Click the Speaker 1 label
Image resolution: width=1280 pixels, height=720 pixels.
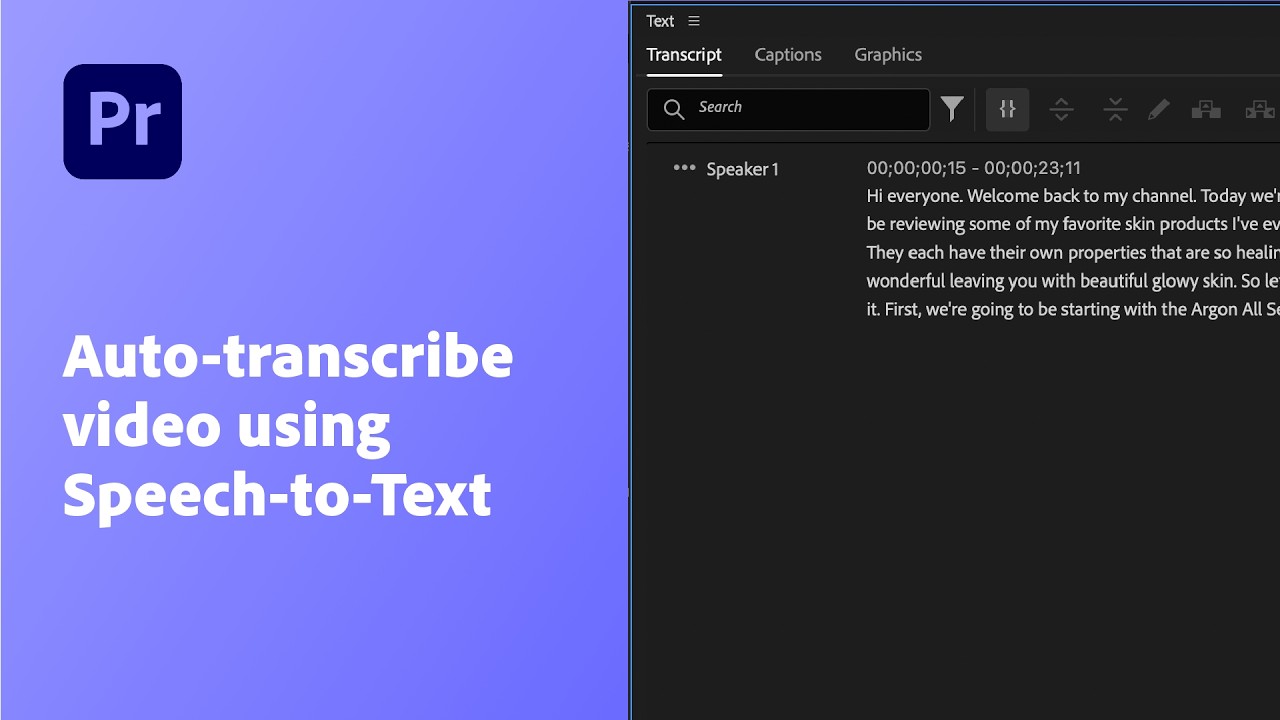[x=742, y=169]
